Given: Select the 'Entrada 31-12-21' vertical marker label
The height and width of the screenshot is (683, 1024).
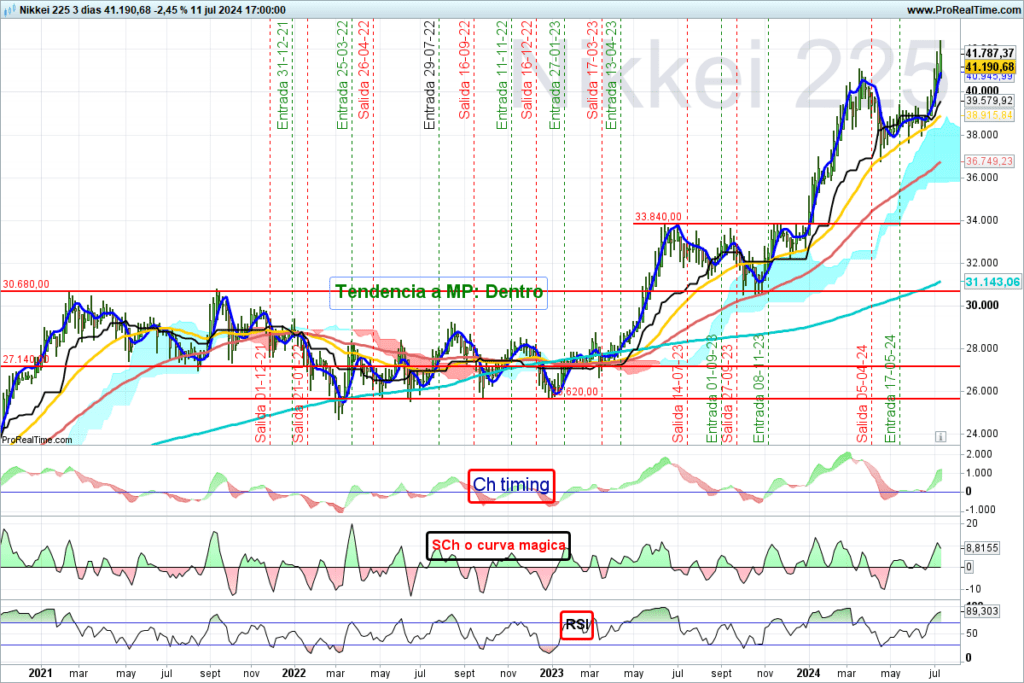Looking at the screenshot, I should [282, 75].
